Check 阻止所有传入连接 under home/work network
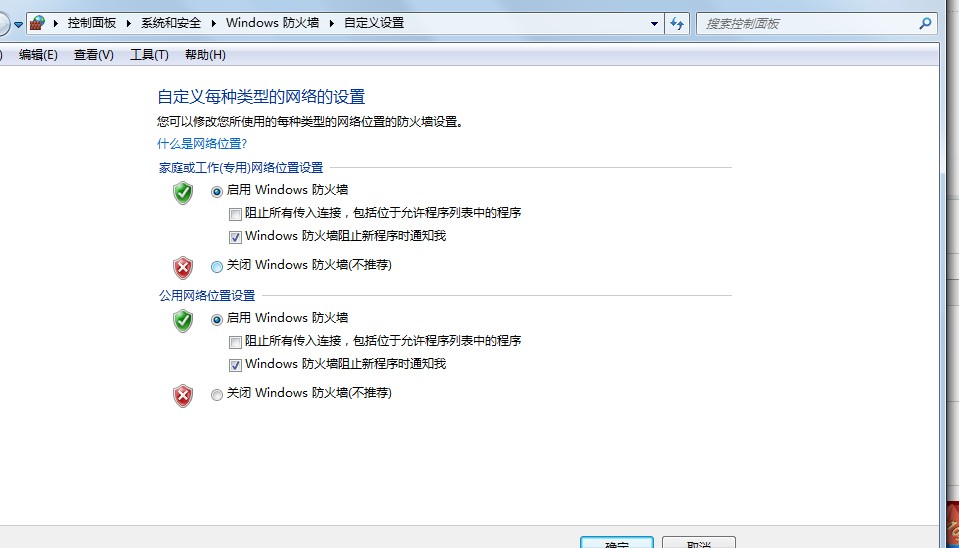 click(235, 215)
